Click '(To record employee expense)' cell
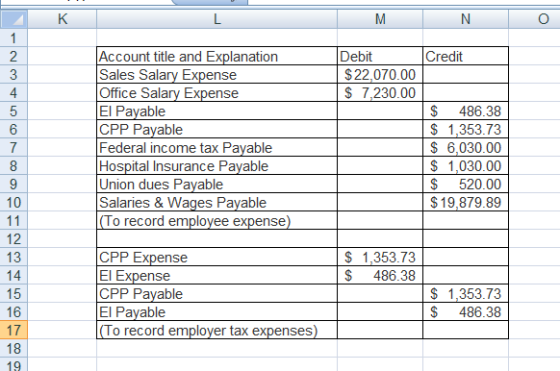Viewport: 560px width, 371px height. coord(217,220)
